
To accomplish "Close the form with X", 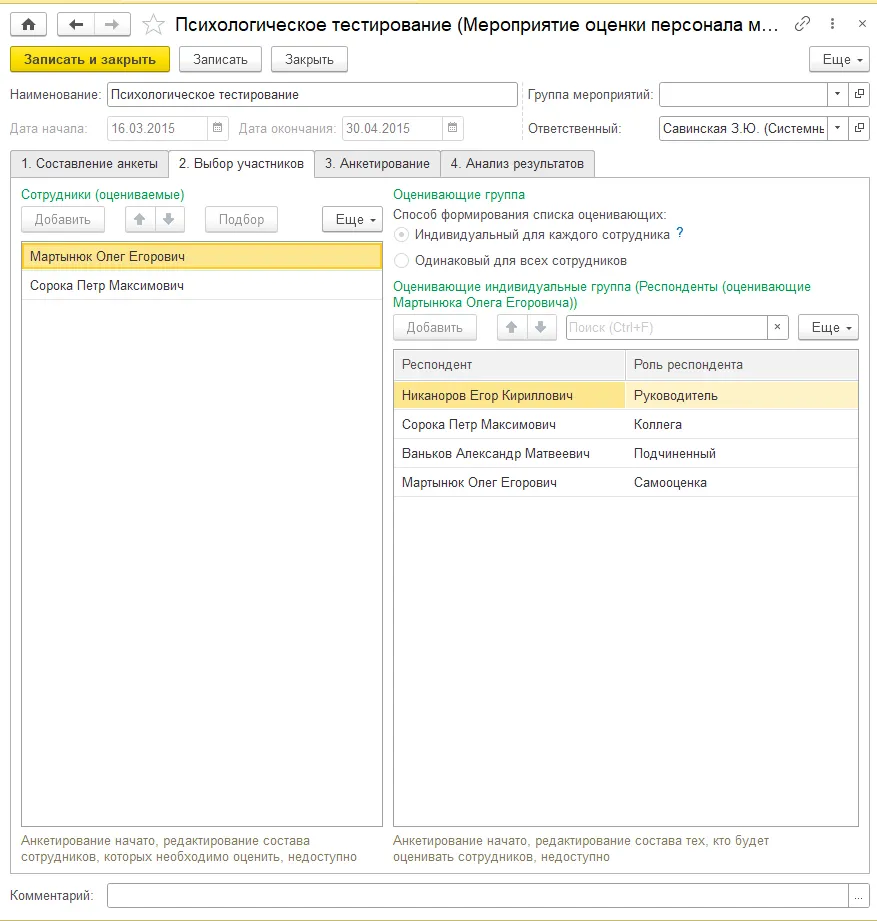I will point(862,23).
